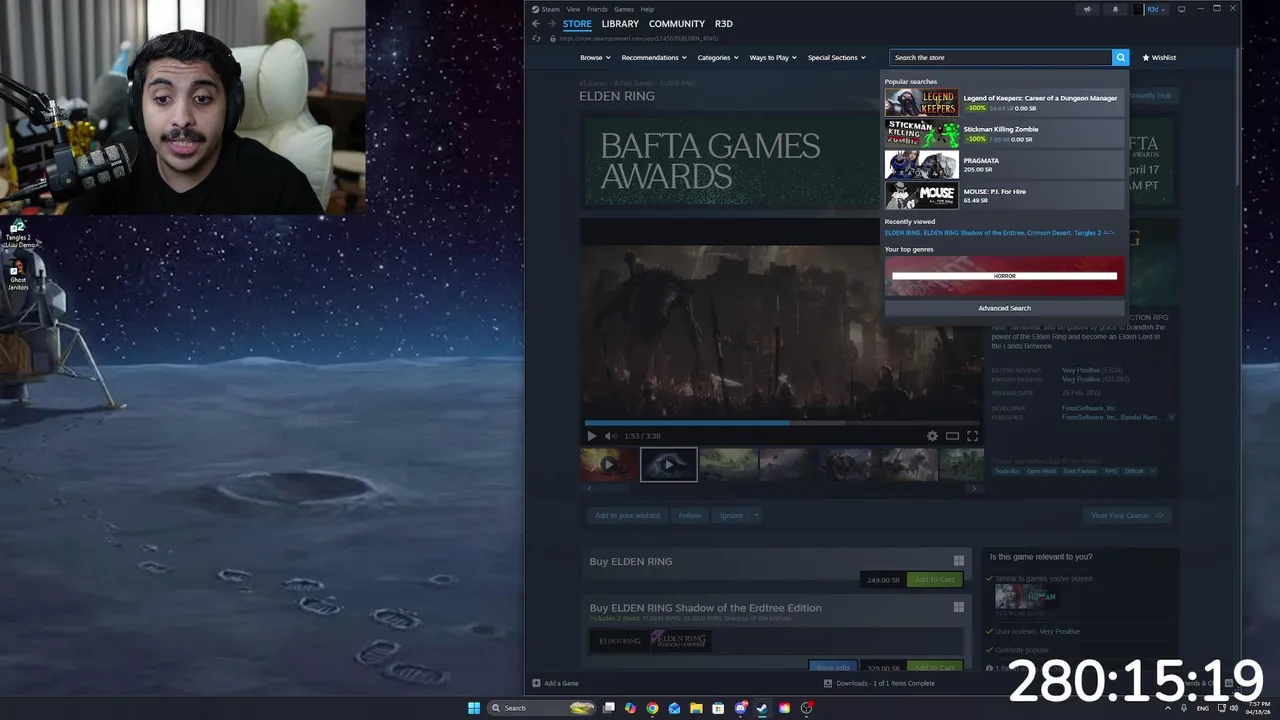Switch to the LIBRARY tab

coord(620,24)
